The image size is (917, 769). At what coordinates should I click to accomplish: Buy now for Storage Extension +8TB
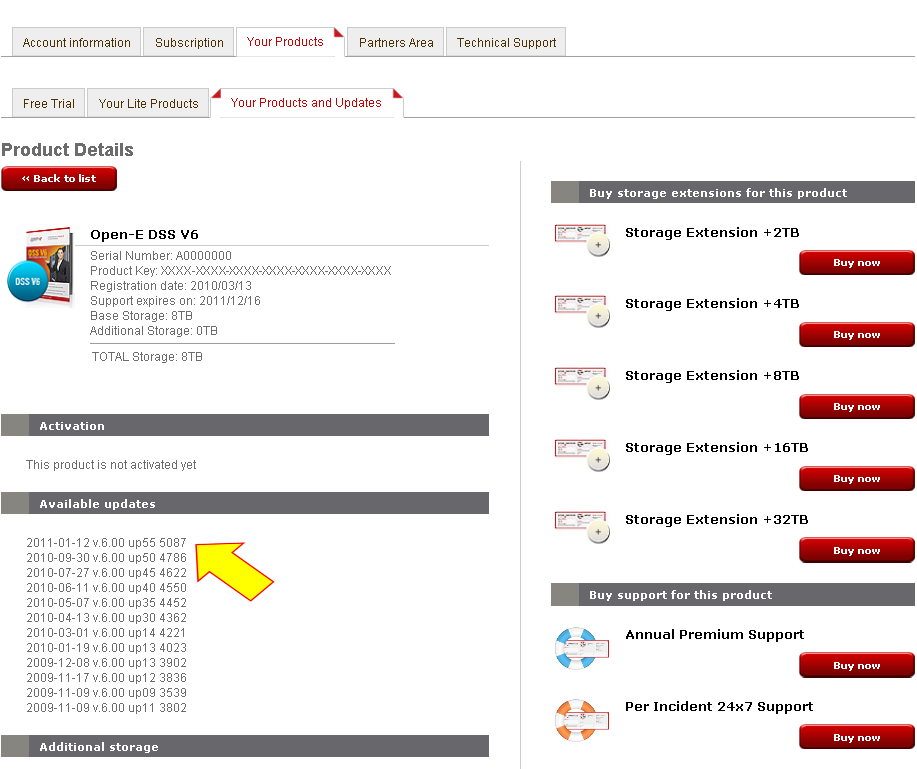click(857, 406)
